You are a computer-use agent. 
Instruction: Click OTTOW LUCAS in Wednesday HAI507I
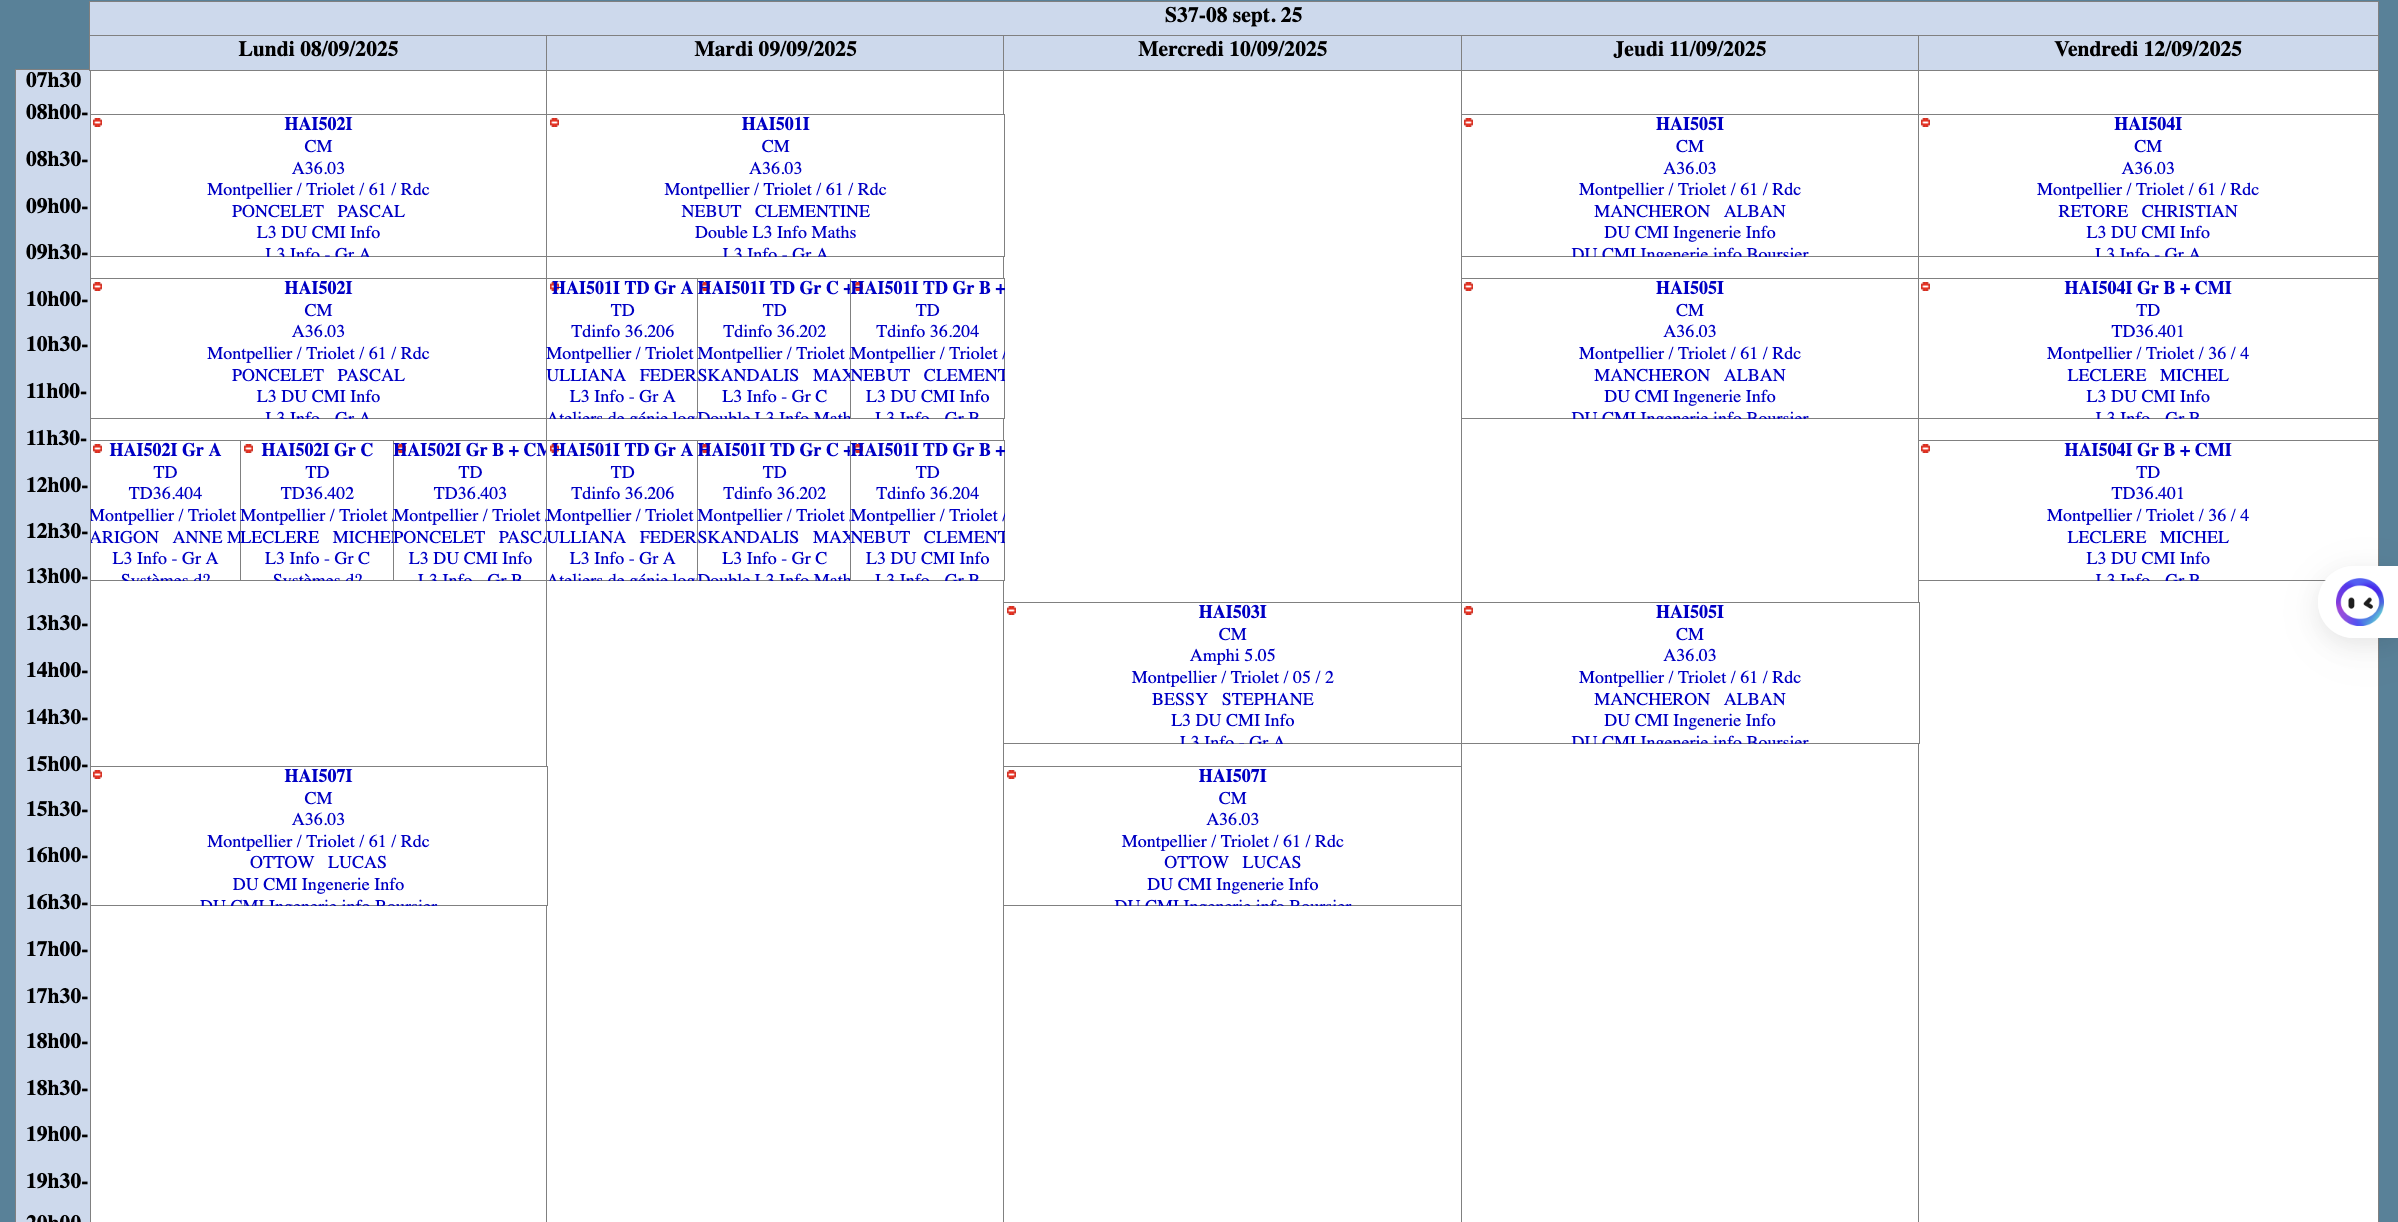1232,863
